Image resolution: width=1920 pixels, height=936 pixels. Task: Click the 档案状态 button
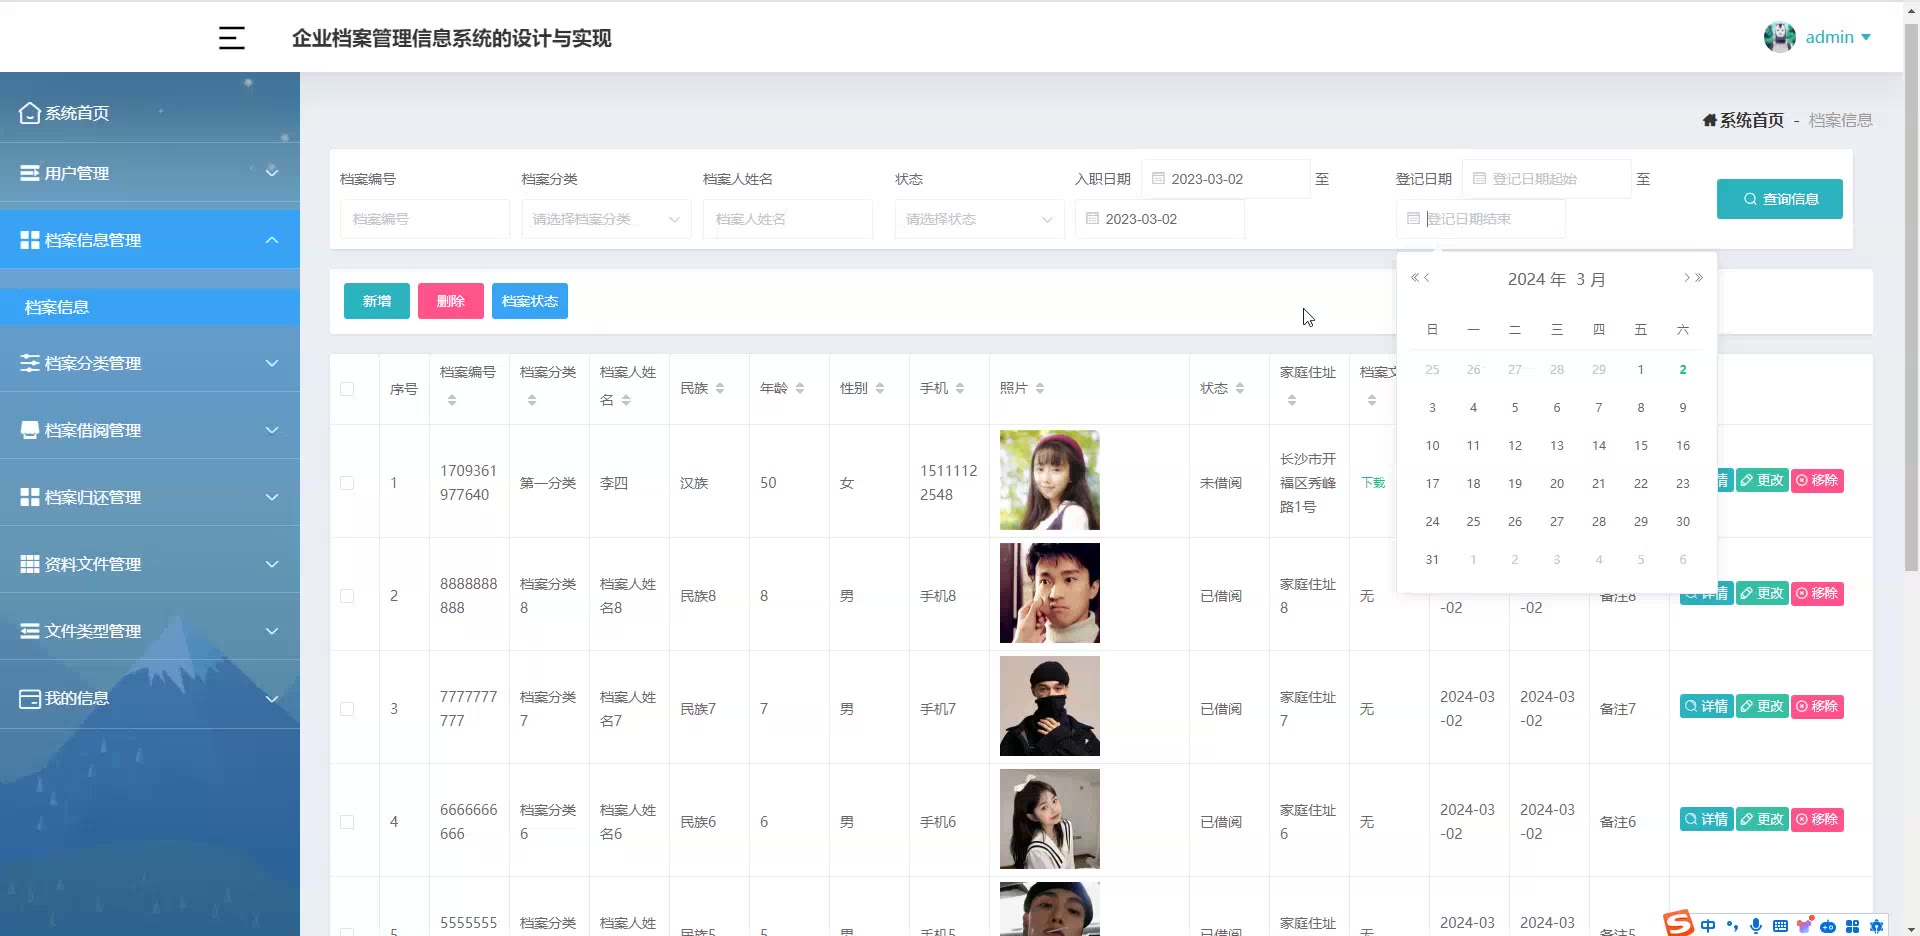530,301
